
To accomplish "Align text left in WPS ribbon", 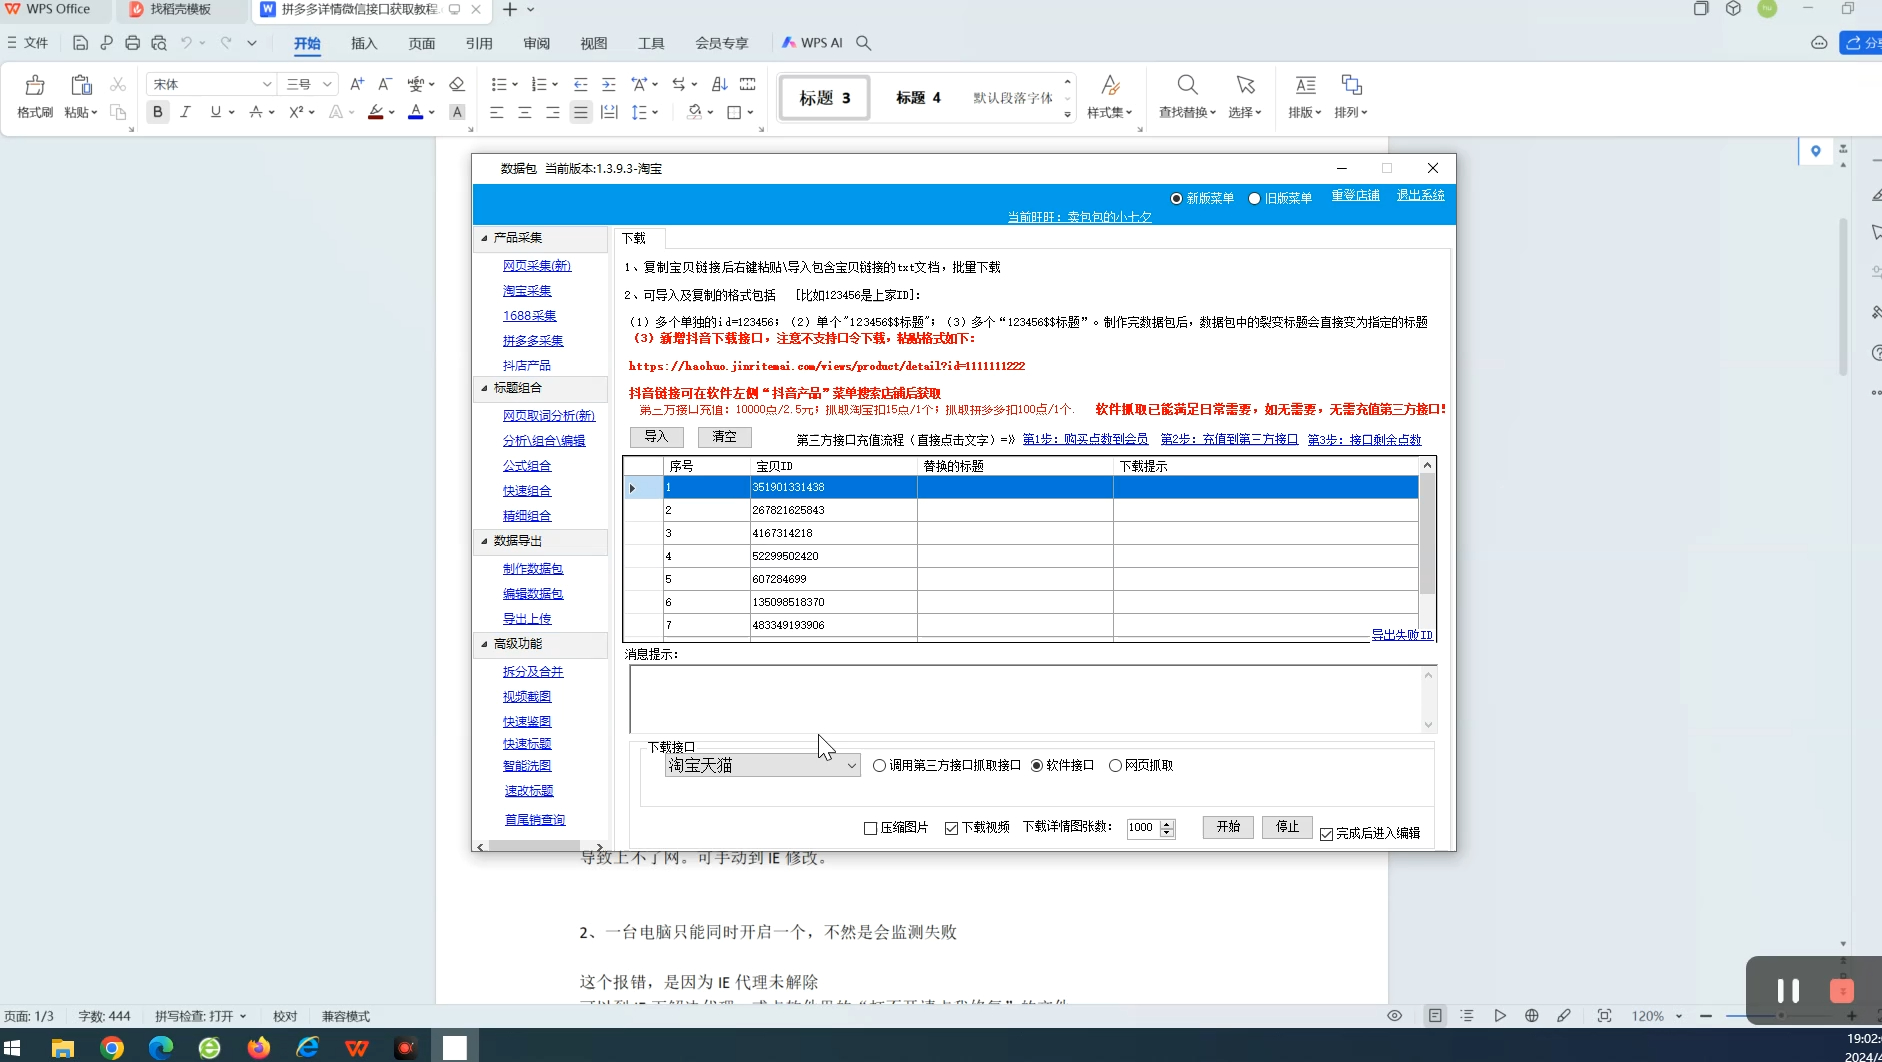I will tap(496, 112).
